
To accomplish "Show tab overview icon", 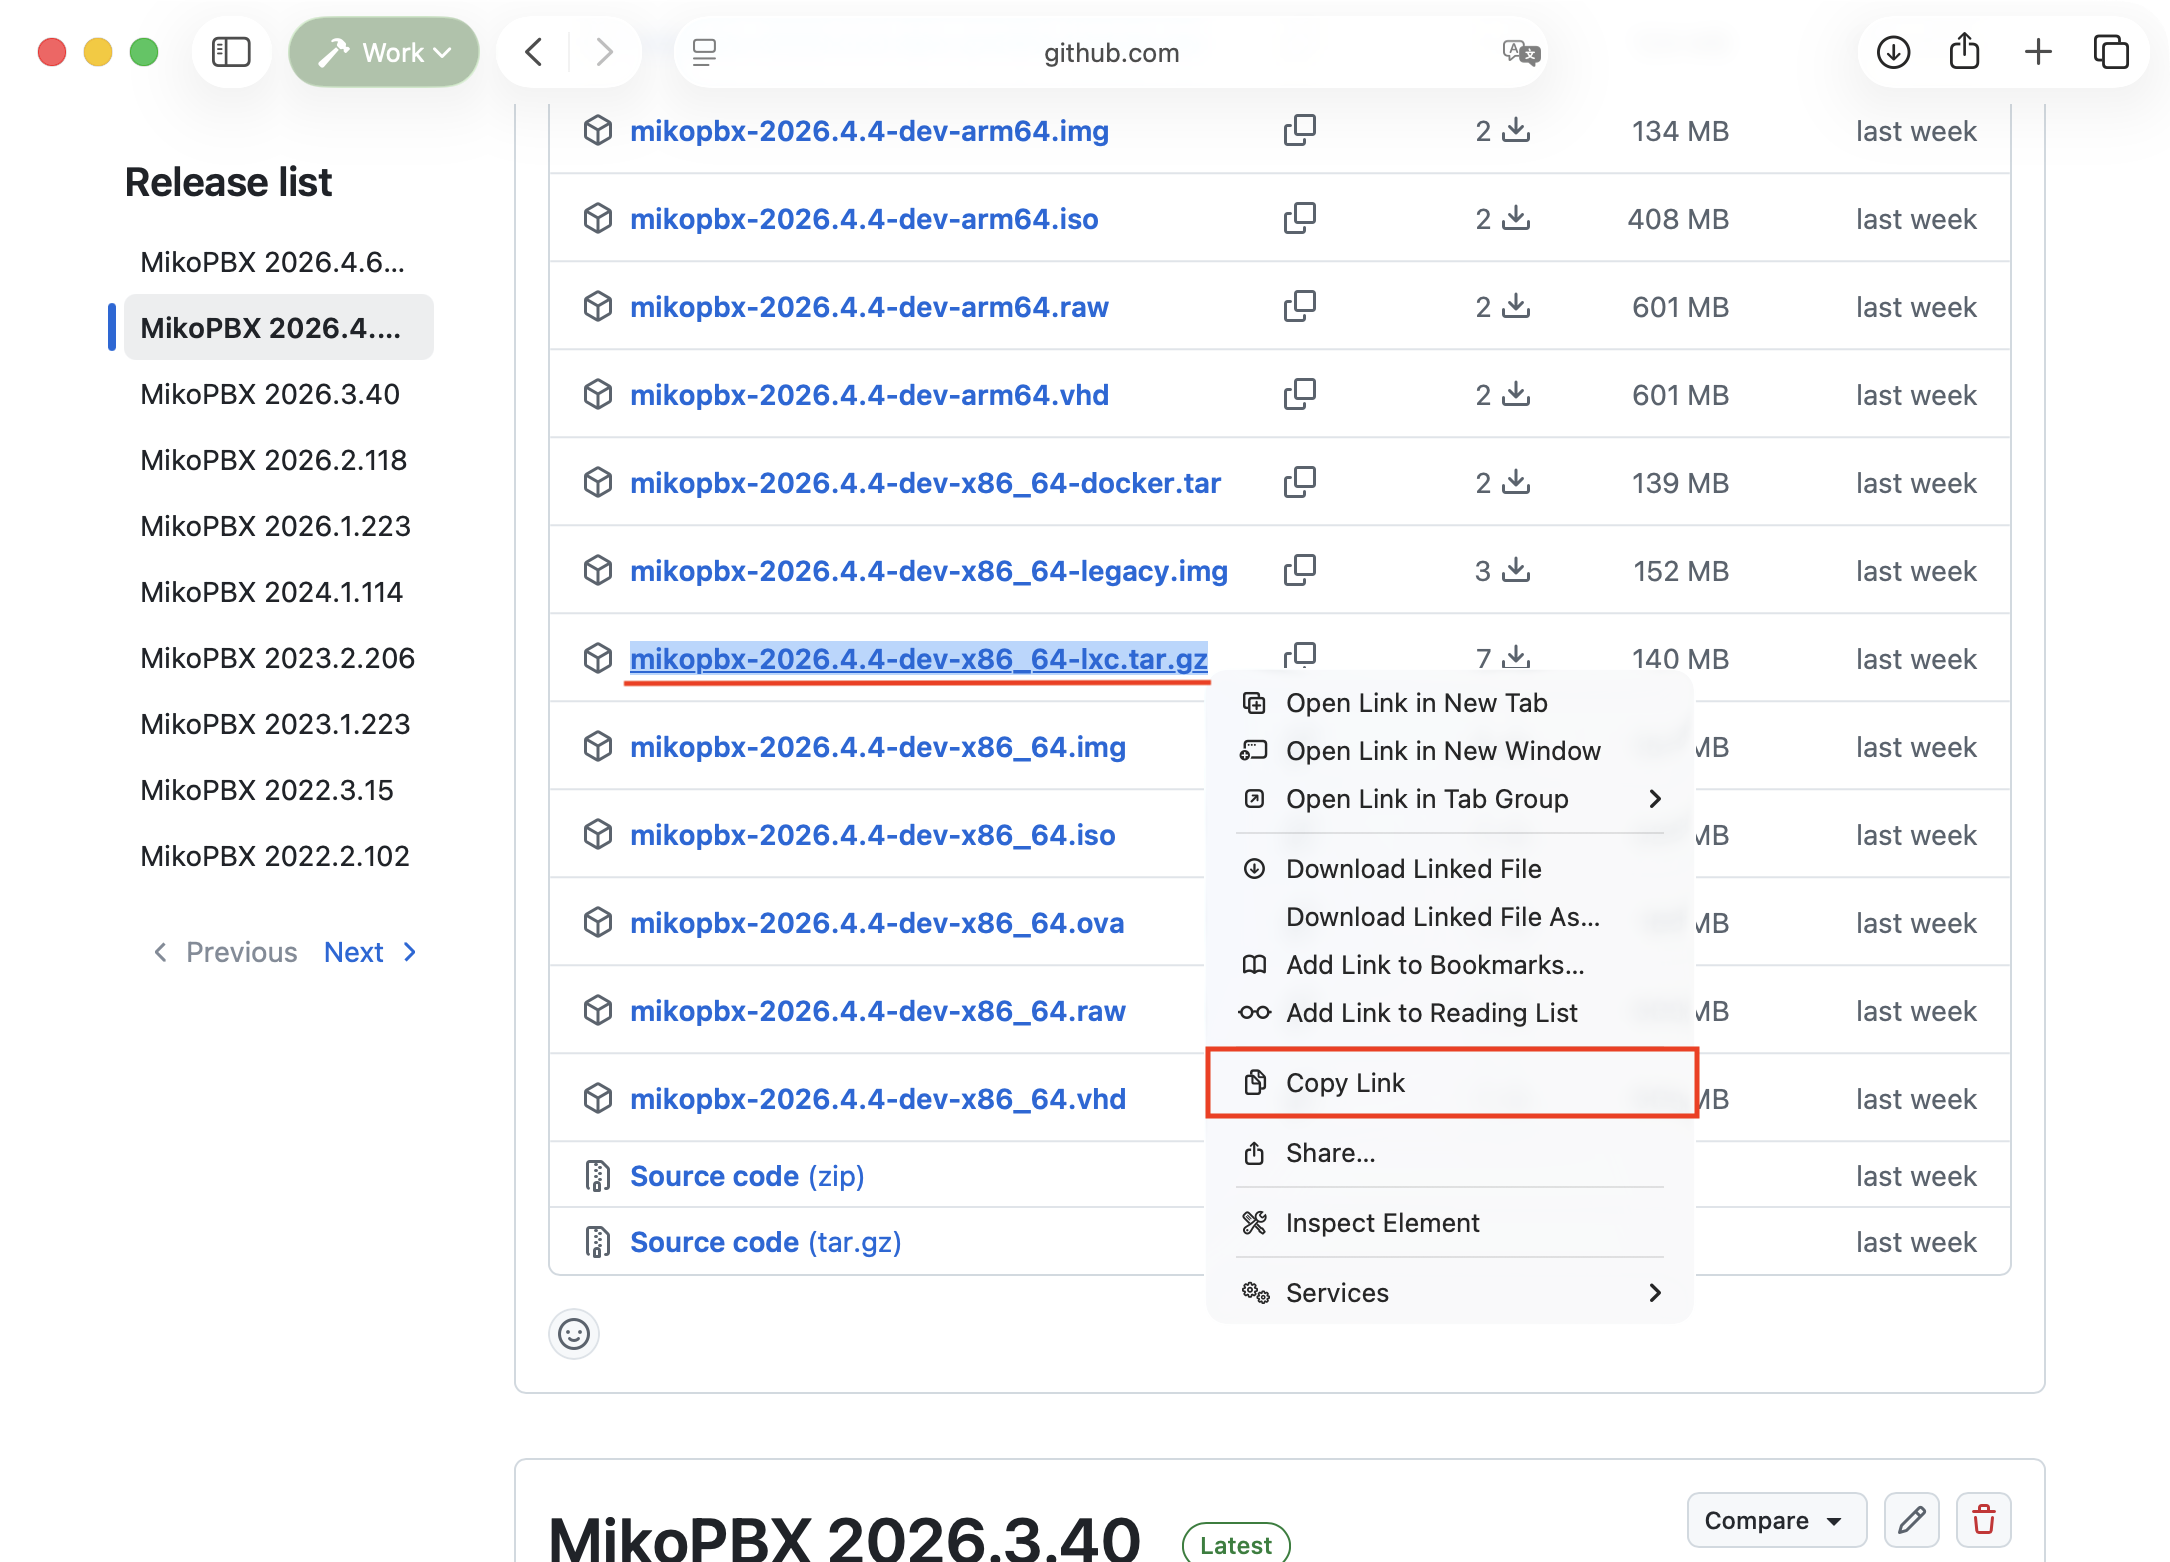I will click(2110, 52).
